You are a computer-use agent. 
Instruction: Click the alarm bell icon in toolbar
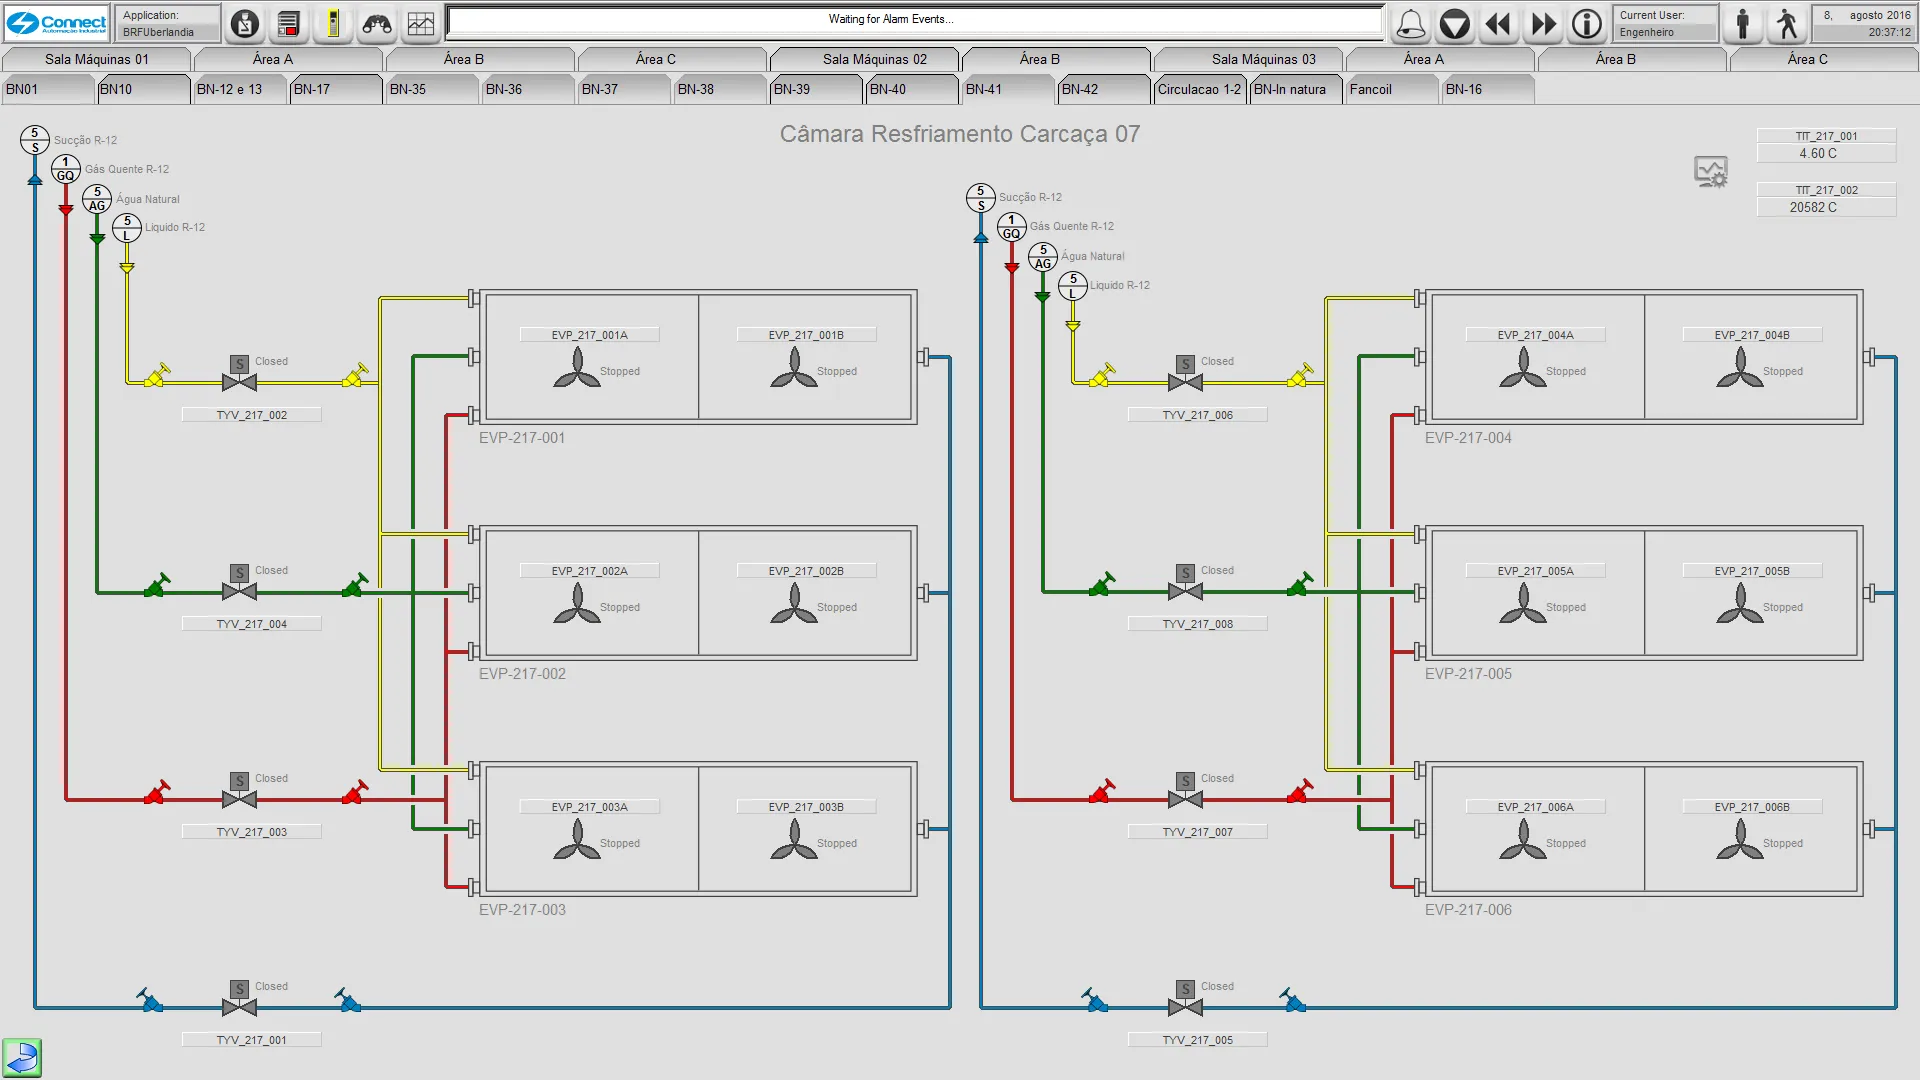click(1410, 24)
